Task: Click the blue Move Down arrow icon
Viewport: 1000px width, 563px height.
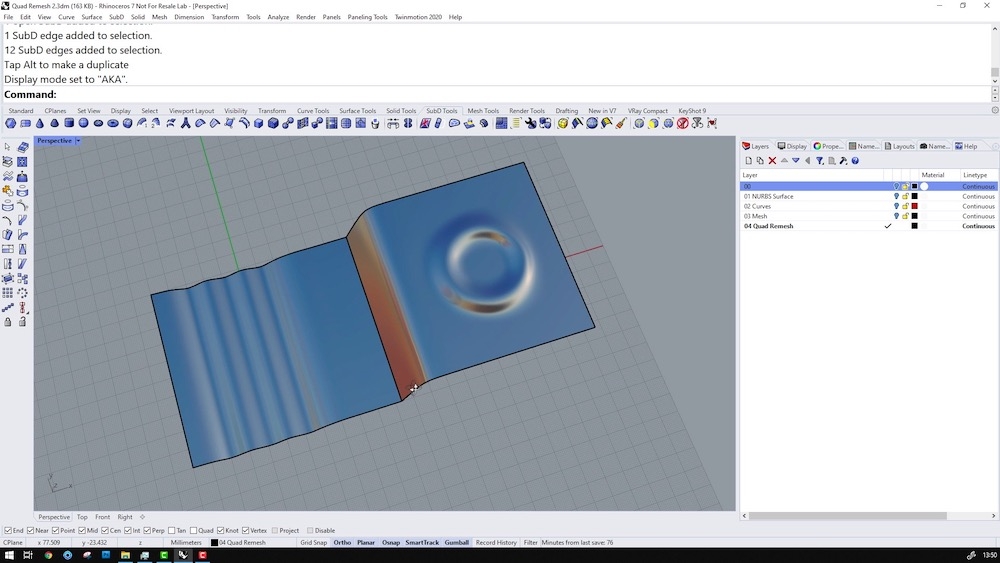Action: click(796, 161)
